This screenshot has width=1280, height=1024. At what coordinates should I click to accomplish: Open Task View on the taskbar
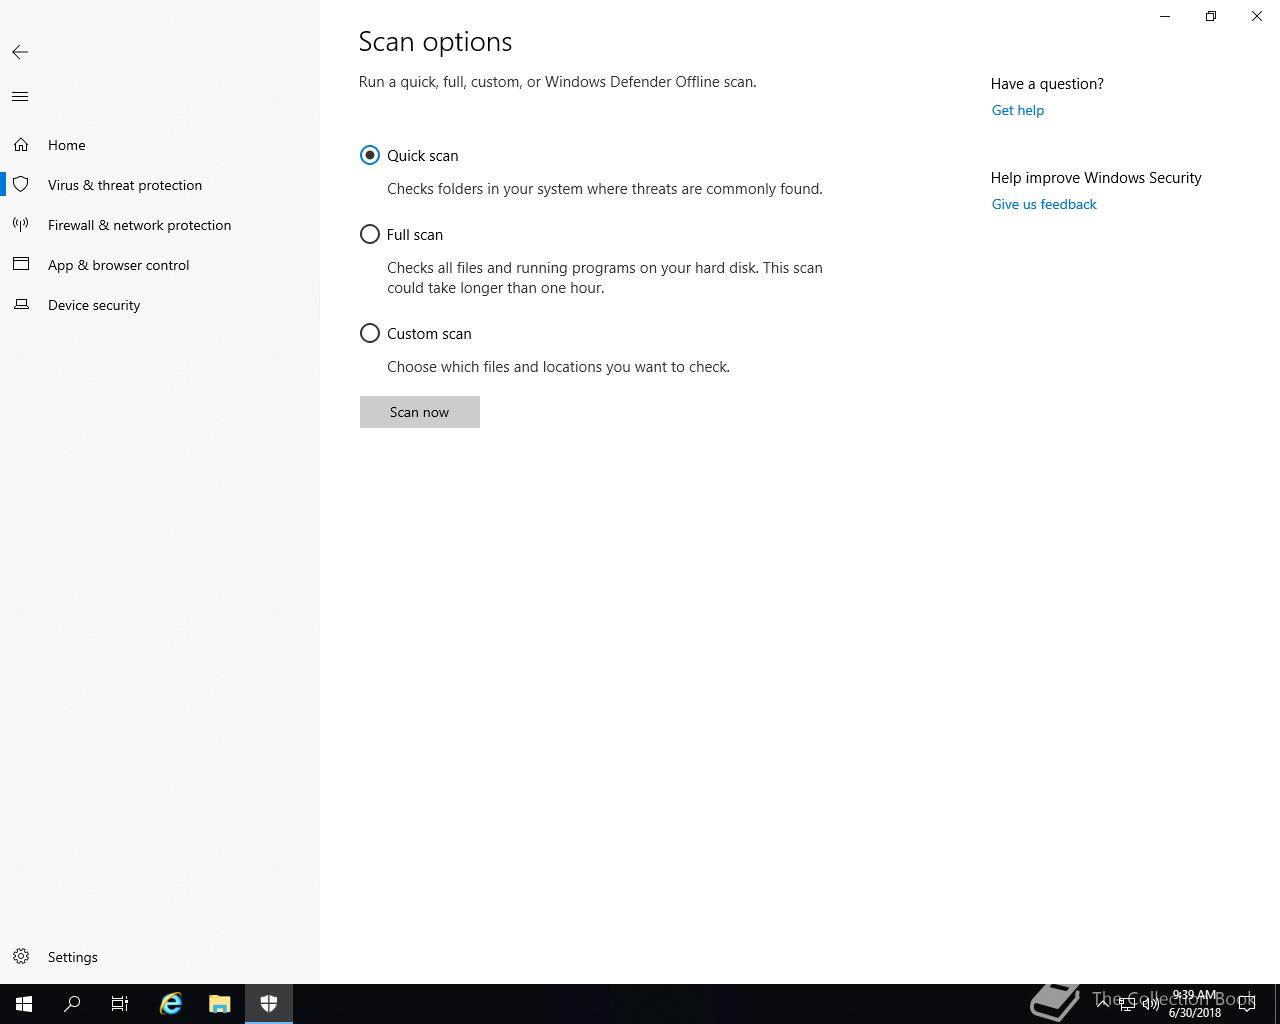(120, 1004)
